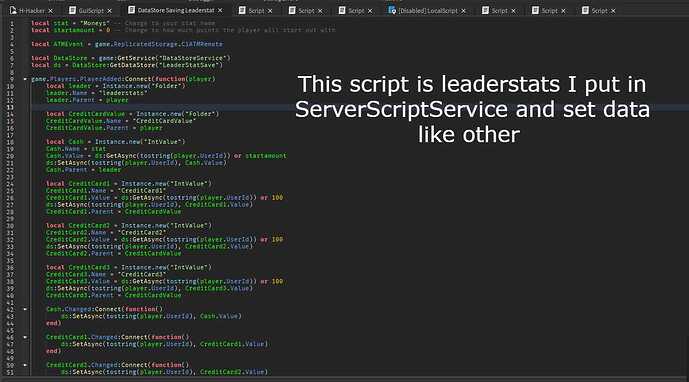Image resolution: width=689 pixels, height=382 pixels.
Task: Click the 'CreditCard1.Changed:Connect' line
Action: point(117,337)
